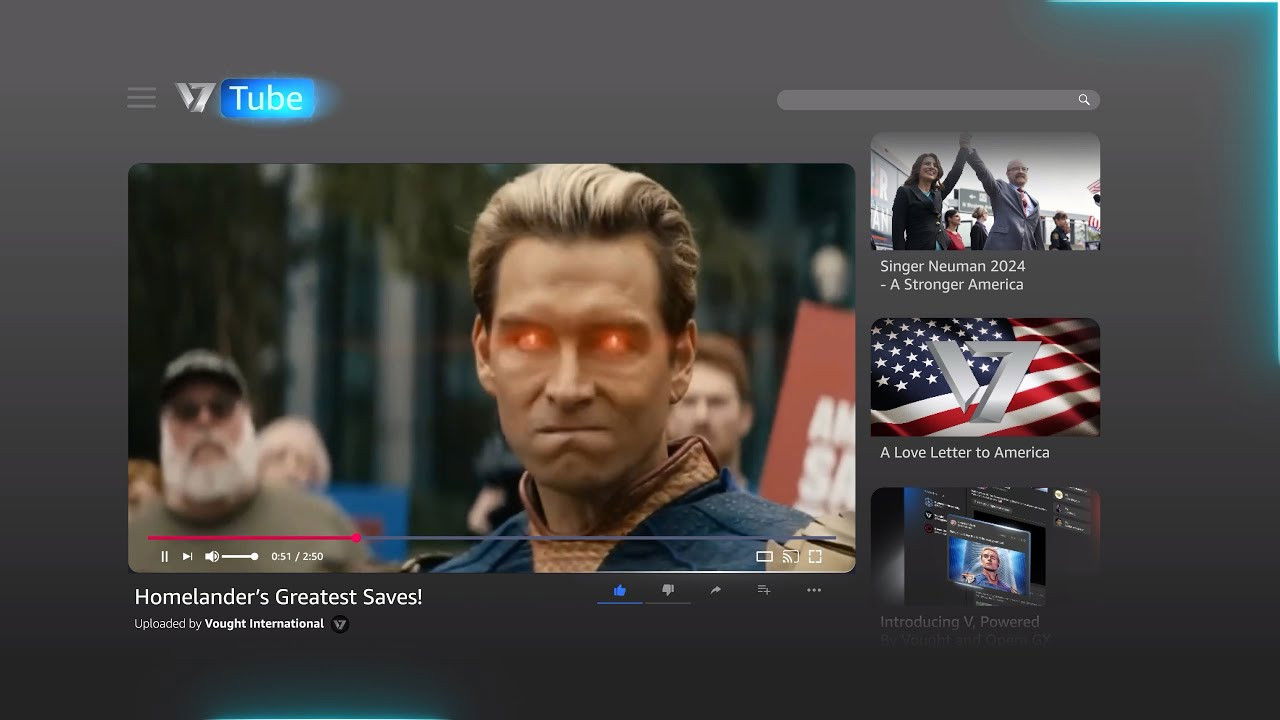Open the Singer Neuman 2024 video thumbnail
Screen dimensions: 1280x720
[x=985, y=191]
